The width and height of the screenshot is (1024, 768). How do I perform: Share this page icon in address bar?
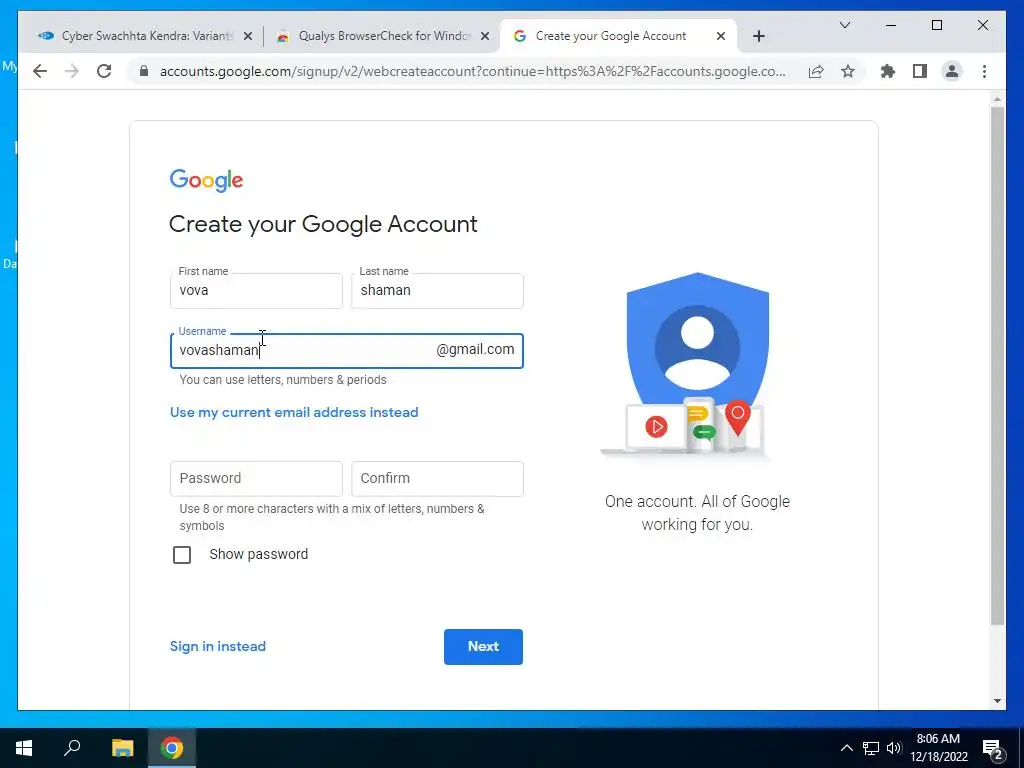(816, 71)
